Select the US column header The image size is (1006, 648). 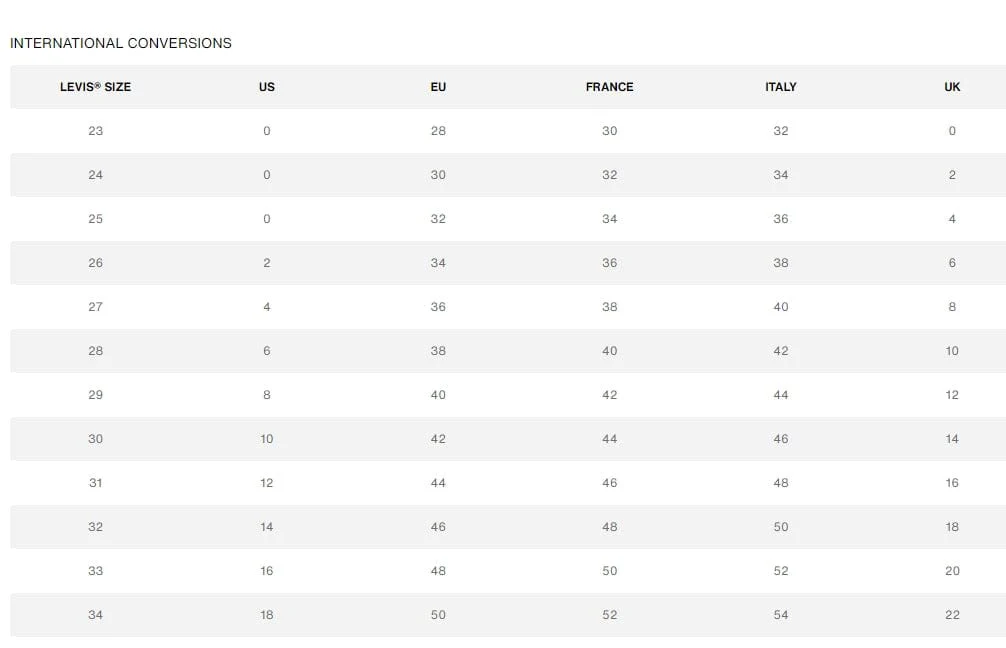tap(267, 87)
